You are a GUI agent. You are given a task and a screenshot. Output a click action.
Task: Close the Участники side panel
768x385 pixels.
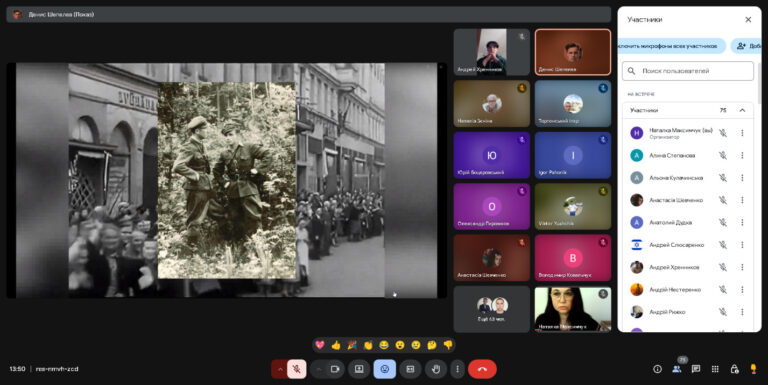(x=748, y=20)
